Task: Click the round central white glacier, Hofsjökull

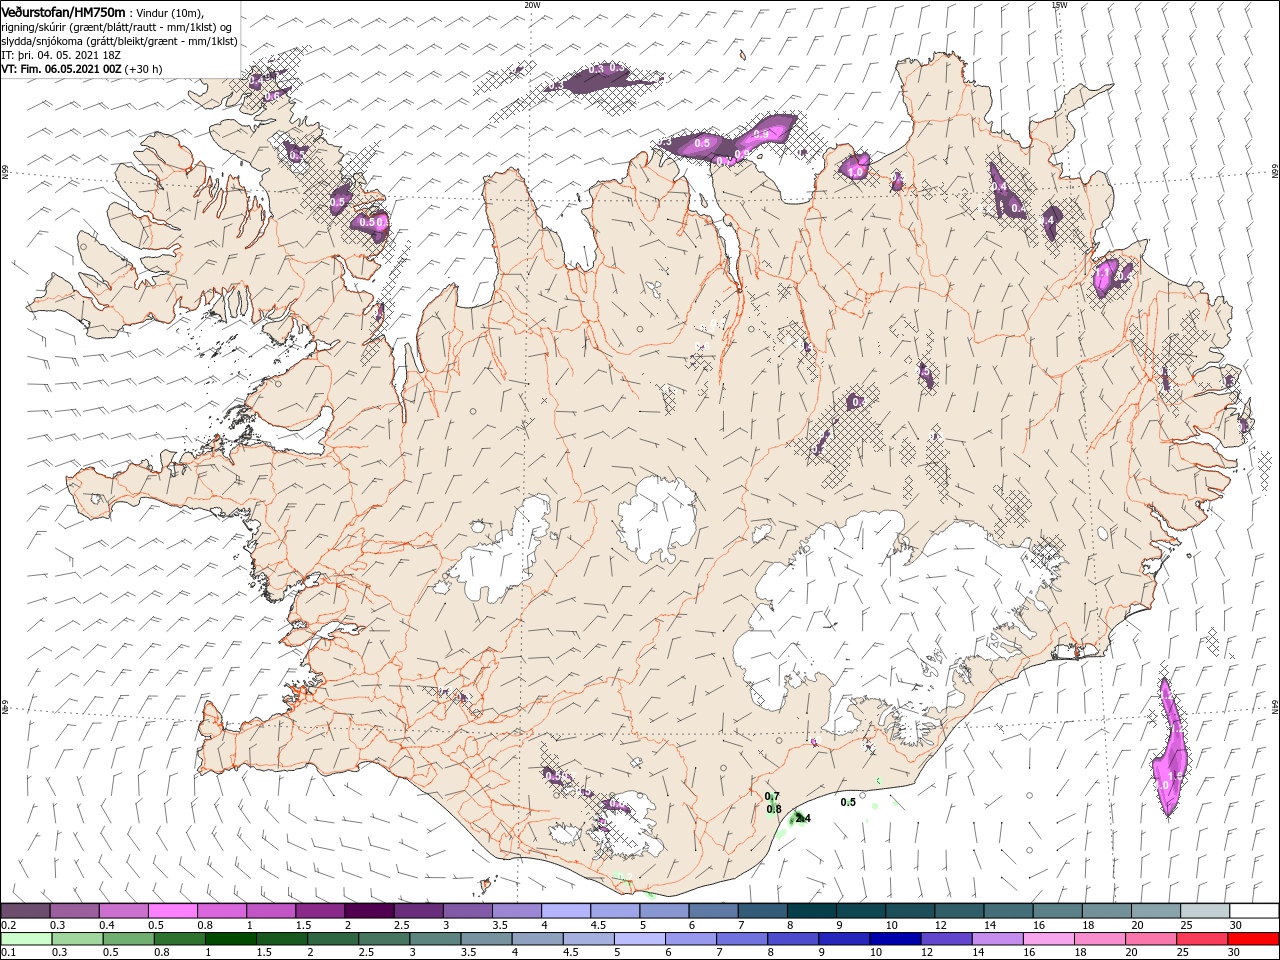Action: [x=658, y=520]
